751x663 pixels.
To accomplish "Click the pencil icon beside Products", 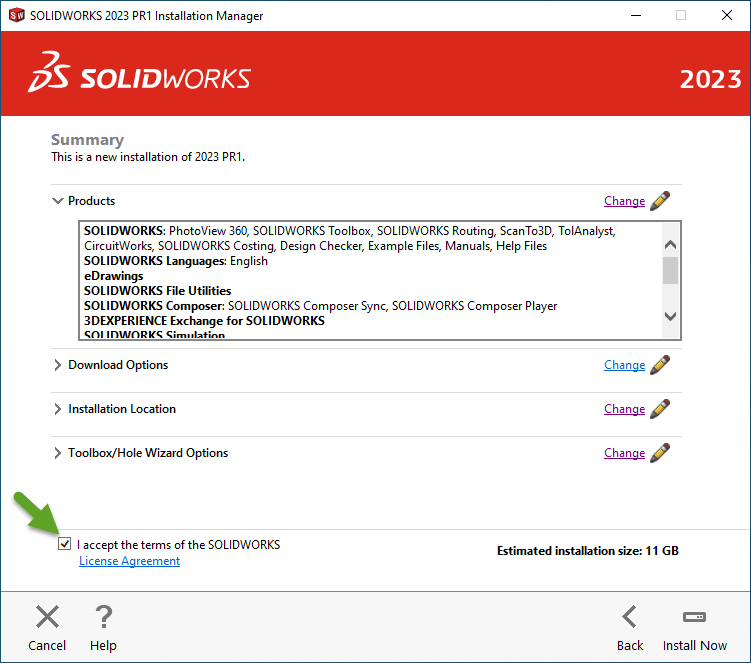I will click(660, 201).
